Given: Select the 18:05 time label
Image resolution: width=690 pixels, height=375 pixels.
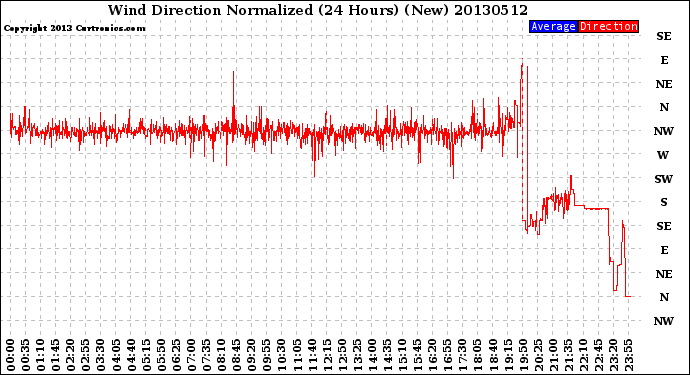Looking at the screenshot, I should 478,355.
